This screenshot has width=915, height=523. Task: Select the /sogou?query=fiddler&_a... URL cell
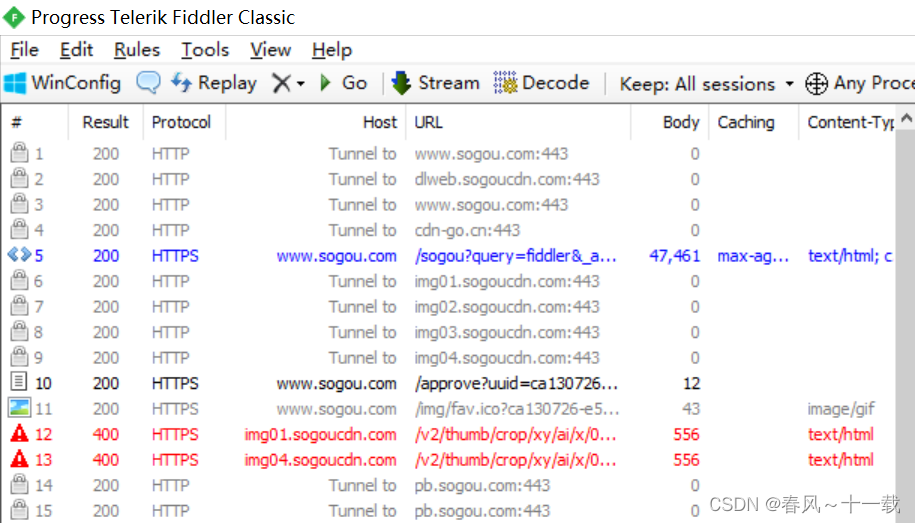pos(515,256)
